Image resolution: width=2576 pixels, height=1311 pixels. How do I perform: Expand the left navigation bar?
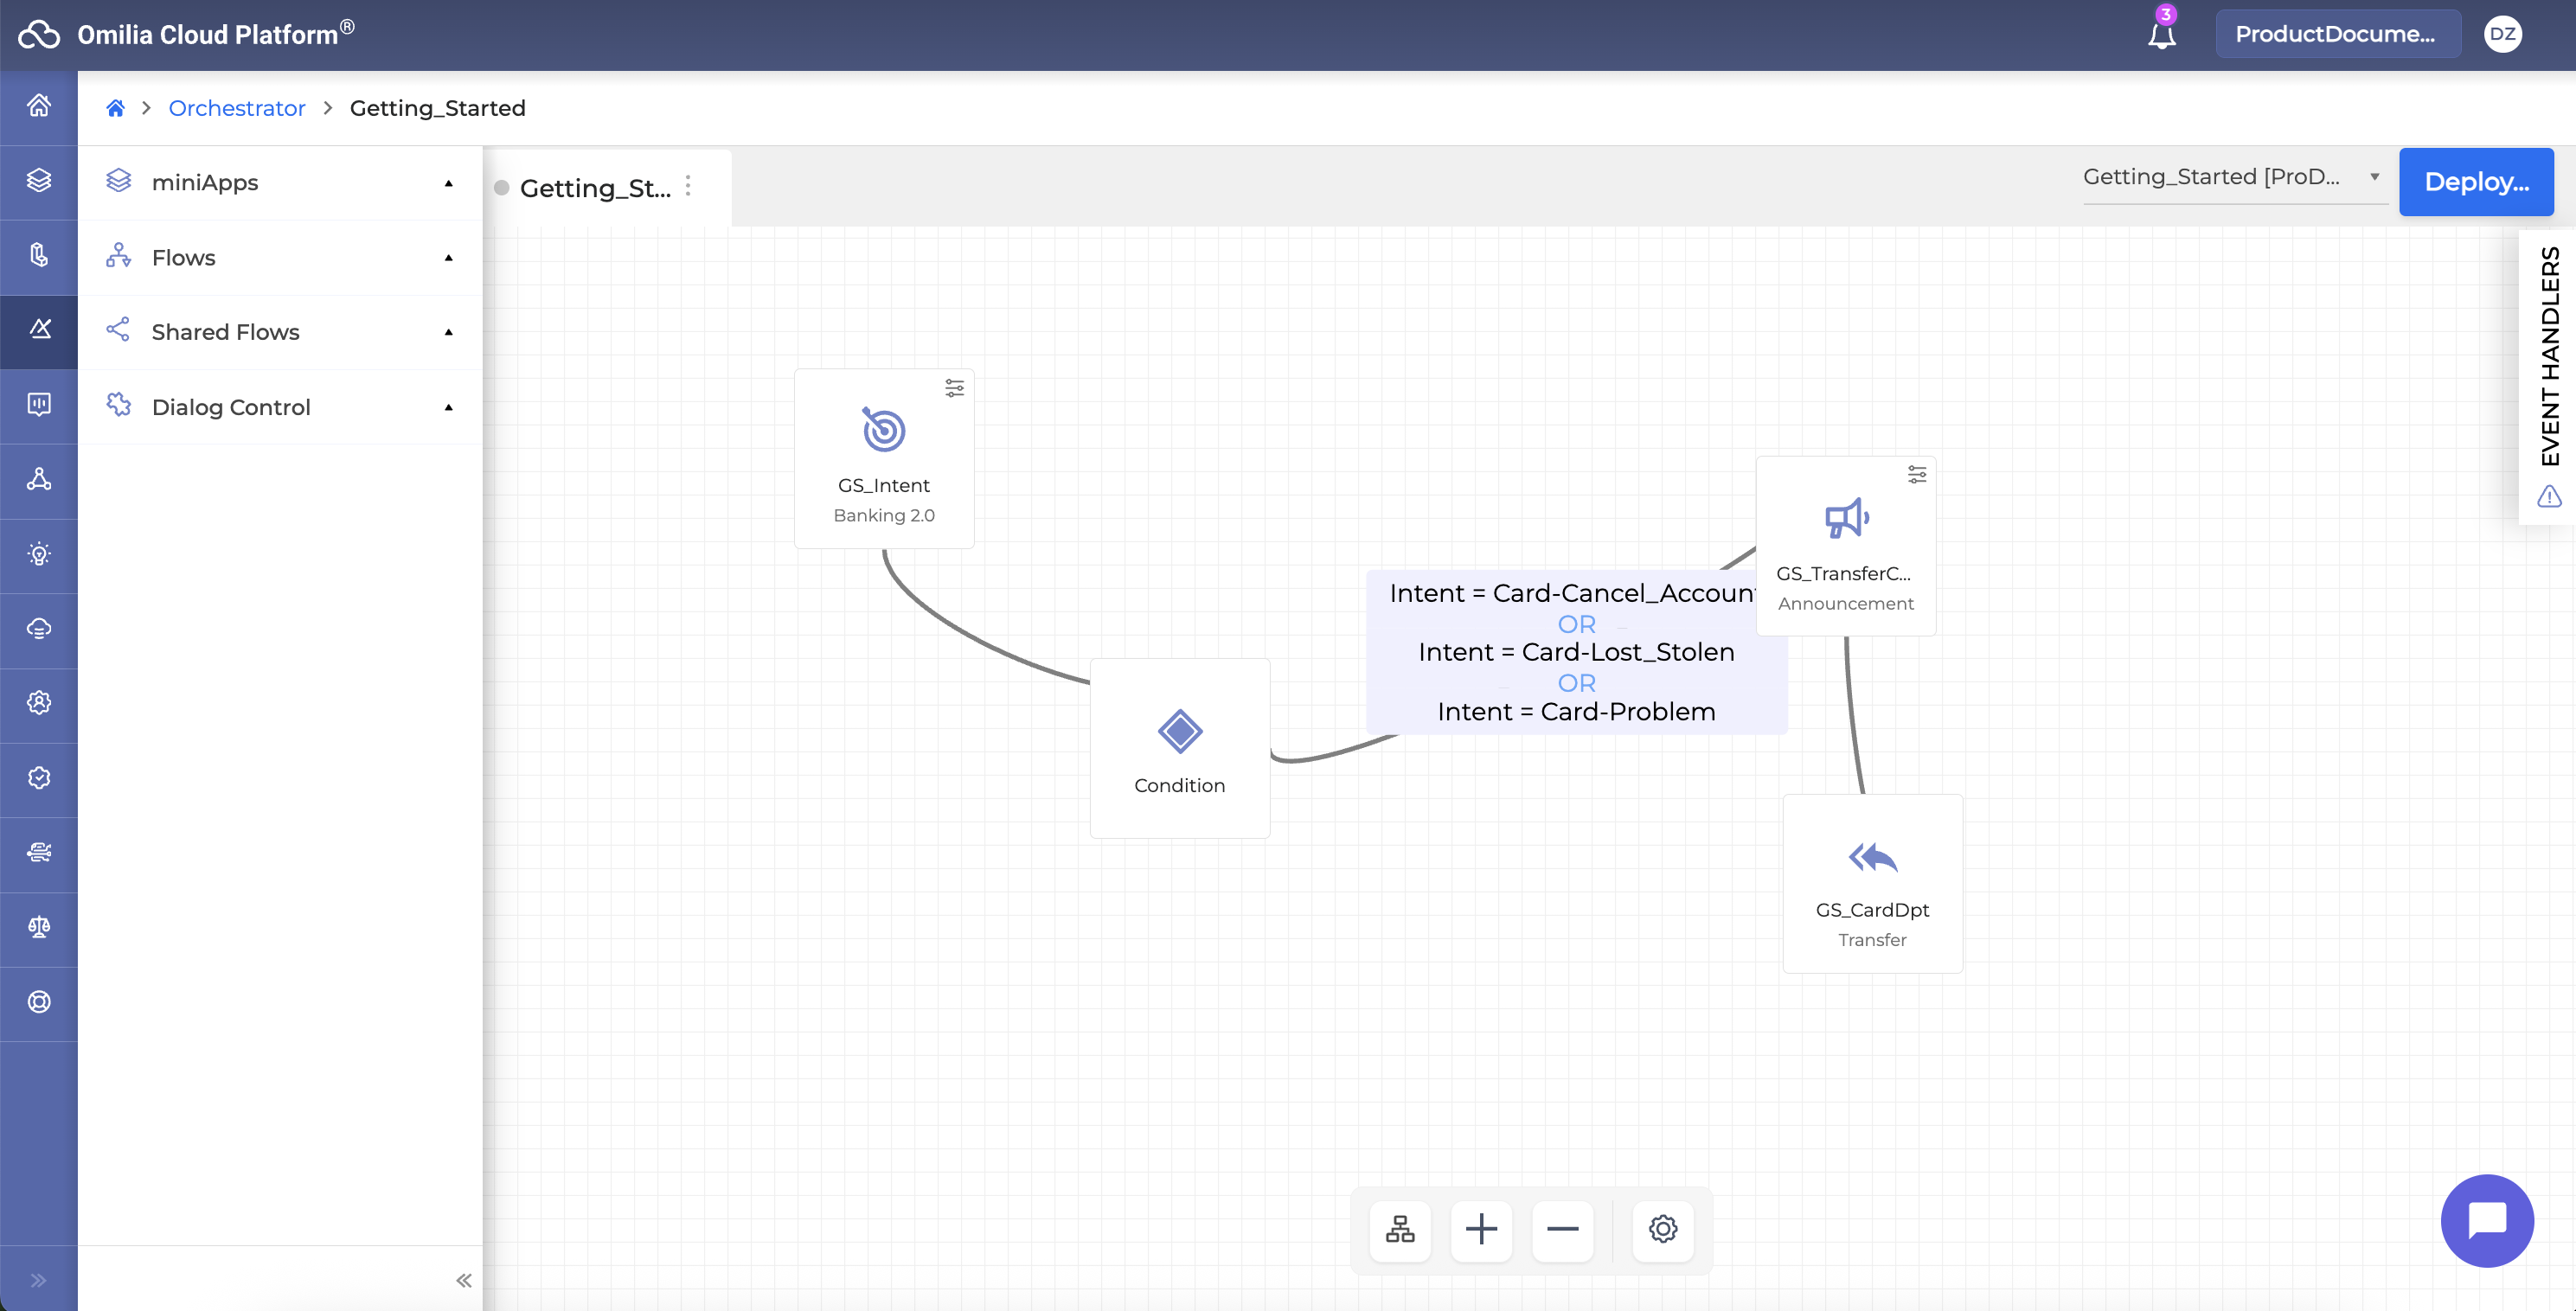coord(38,1280)
